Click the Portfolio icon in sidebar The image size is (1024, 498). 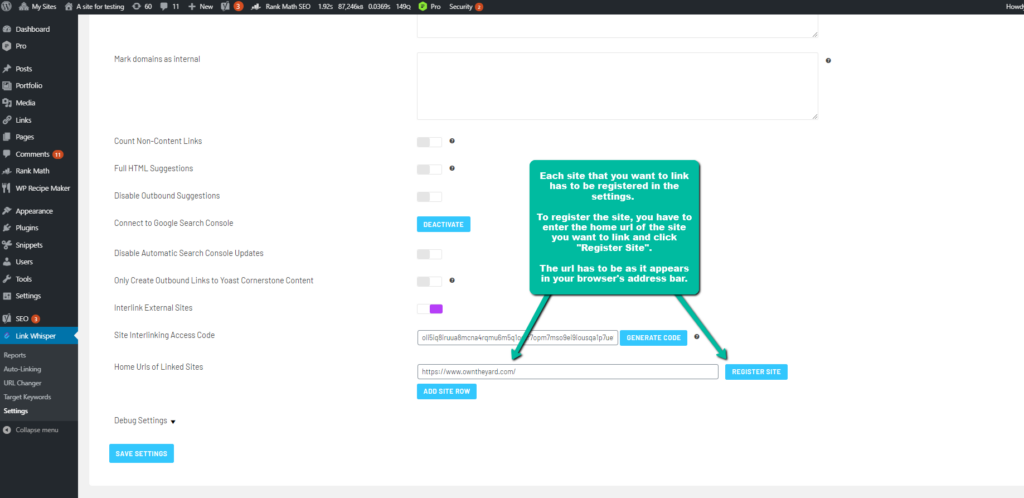[x=7, y=86]
